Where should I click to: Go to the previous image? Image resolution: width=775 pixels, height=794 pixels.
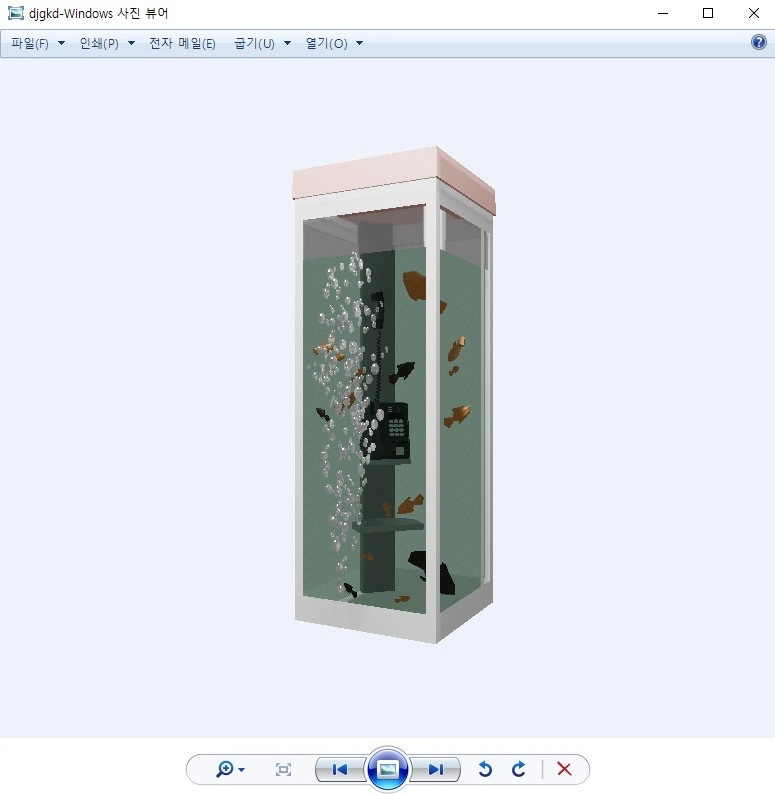point(340,769)
